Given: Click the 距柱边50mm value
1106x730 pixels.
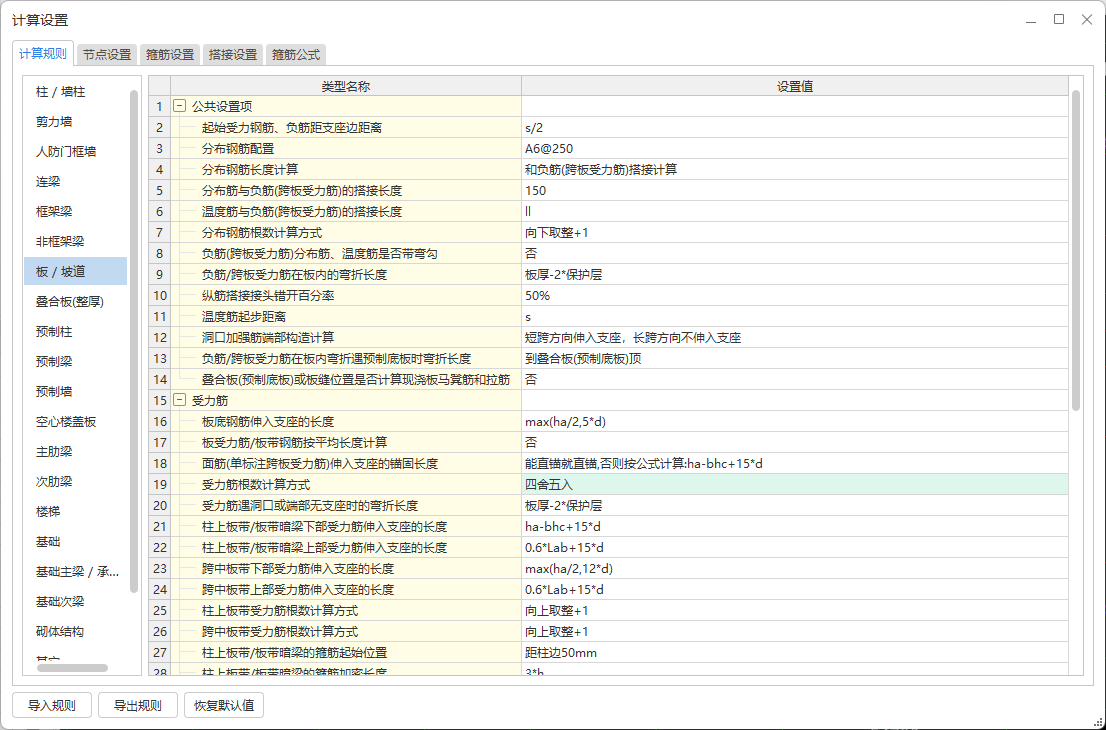Looking at the screenshot, I should coord(795,652).
